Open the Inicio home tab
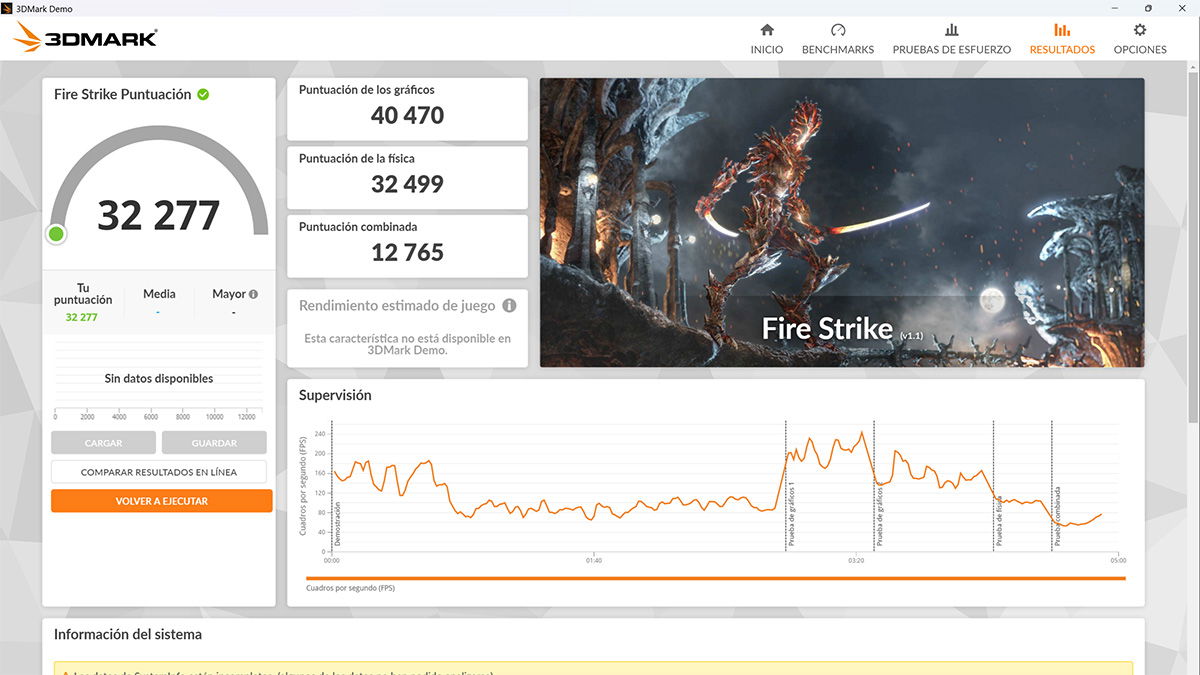Image resolution: width=1200 pixels, height=675 pixels. tap(767, 39)
